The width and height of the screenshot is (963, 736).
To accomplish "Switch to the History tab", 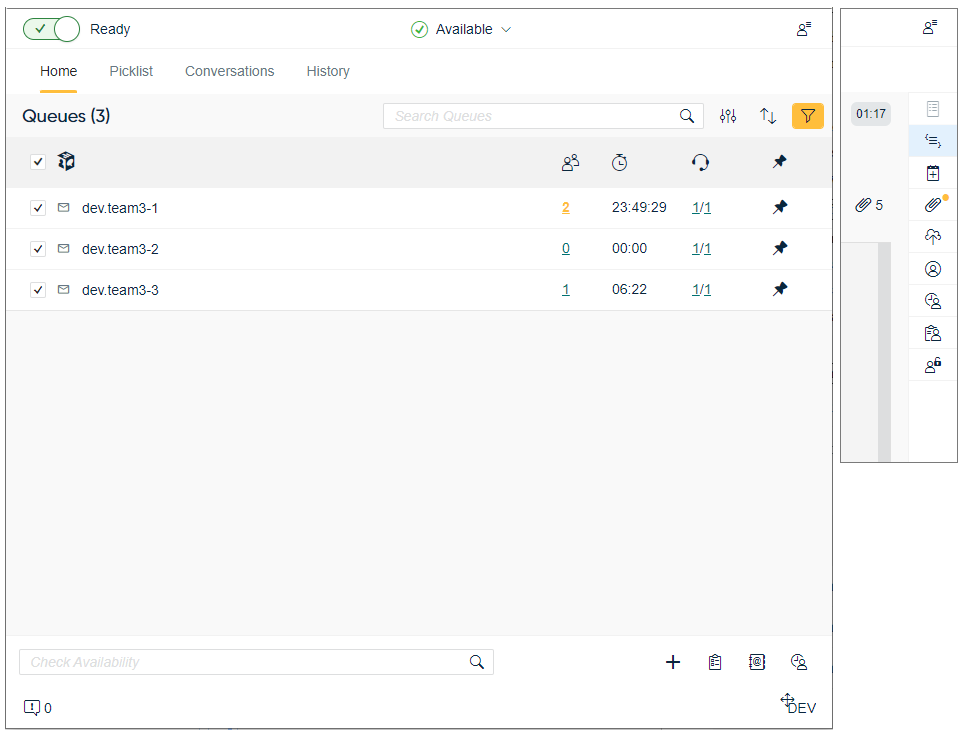I will pyautogui.click(x=328, y=71).
